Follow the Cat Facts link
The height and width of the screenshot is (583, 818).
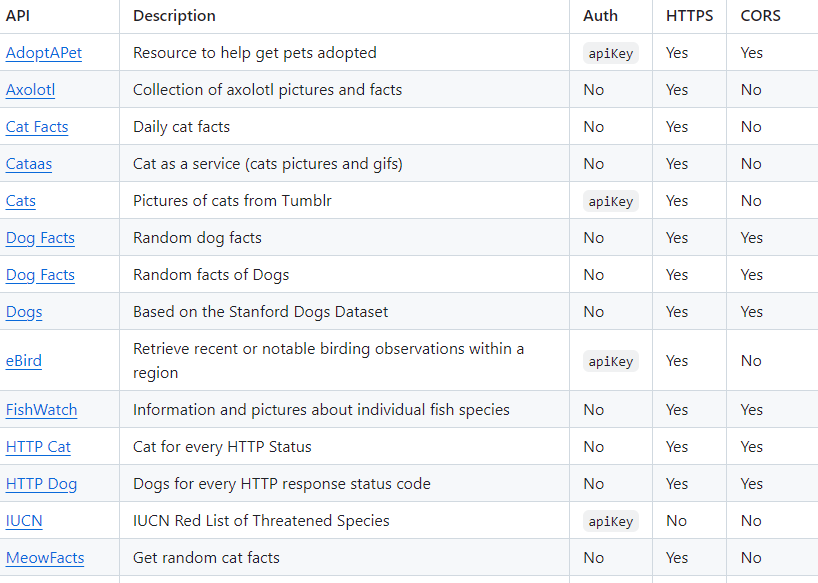(x=37, y=127)
